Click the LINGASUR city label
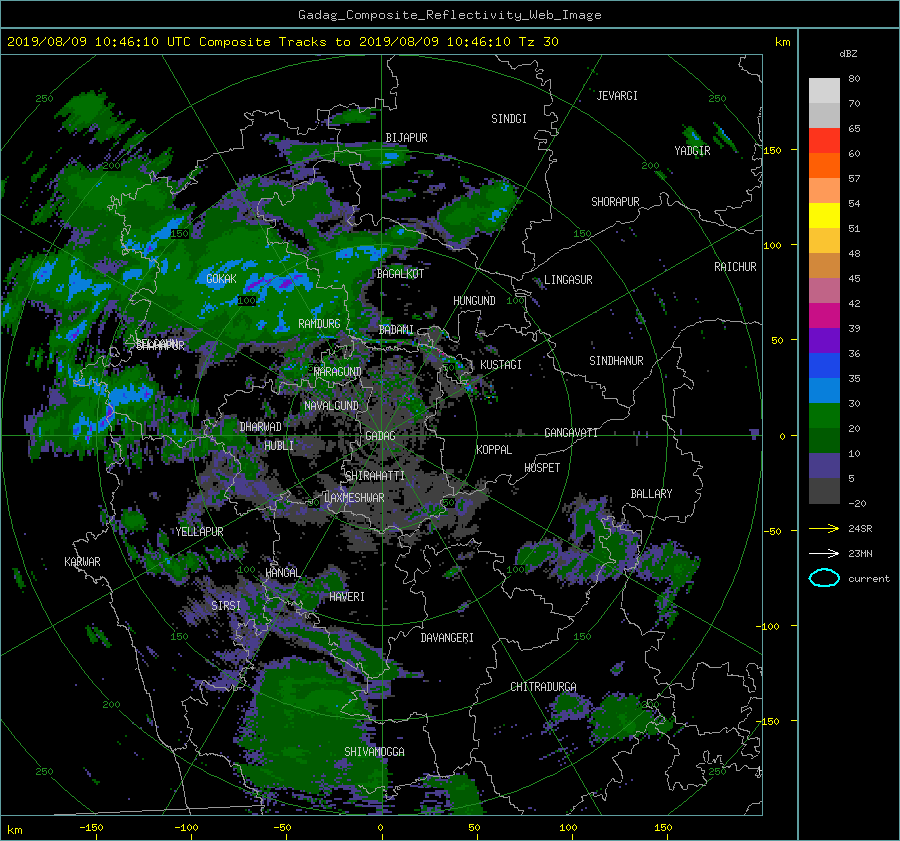This screenshot has width=900, height=841. 568,280
